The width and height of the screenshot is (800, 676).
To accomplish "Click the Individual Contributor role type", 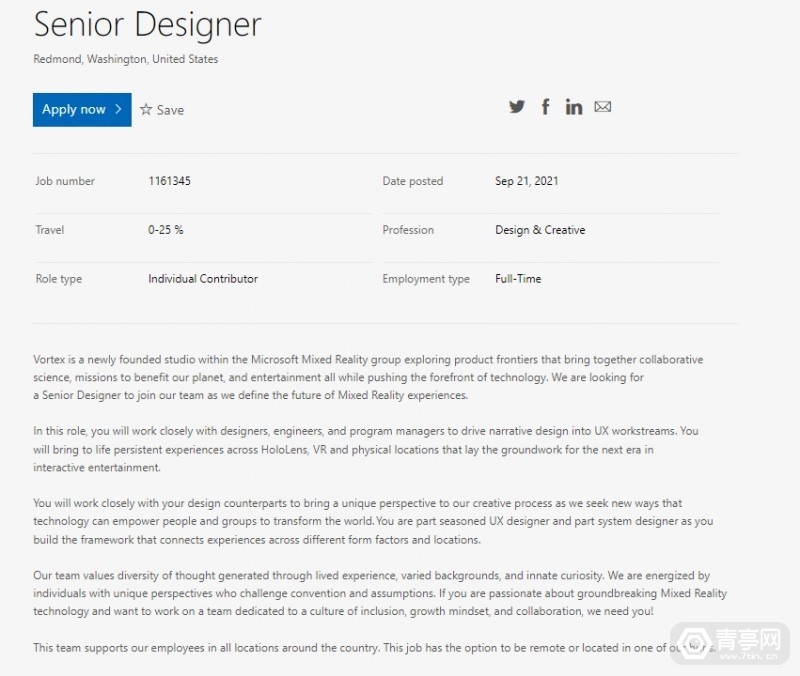I will (203, 279).
